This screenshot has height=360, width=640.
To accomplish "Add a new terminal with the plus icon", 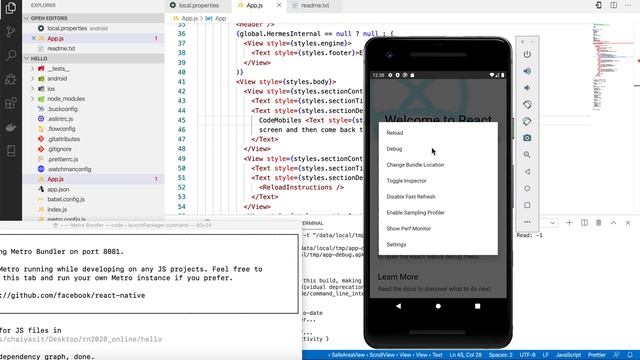I will click(569, 222).
